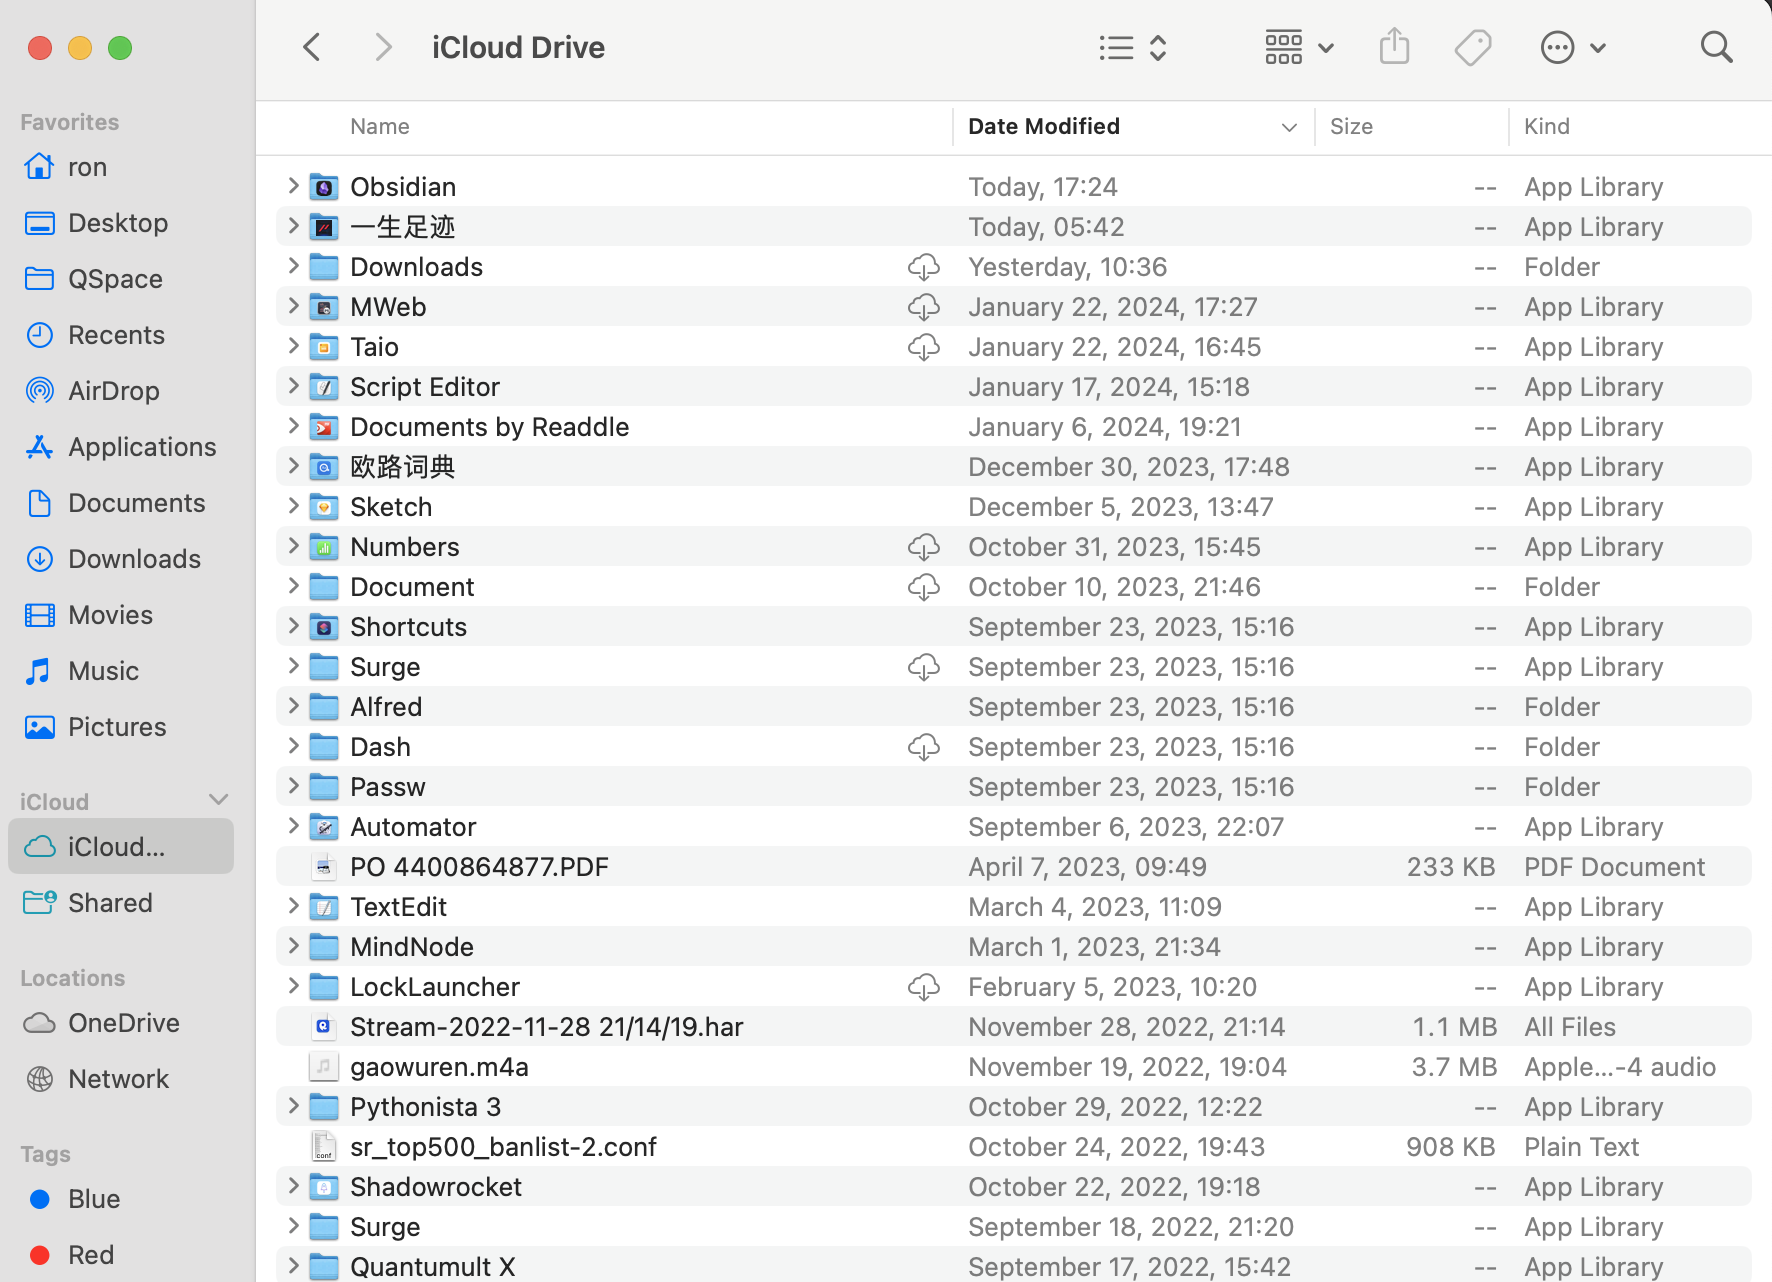The image size is (1772, 1282).
Task: Download MWeb via its cloud icon
Action: point(924,307)
